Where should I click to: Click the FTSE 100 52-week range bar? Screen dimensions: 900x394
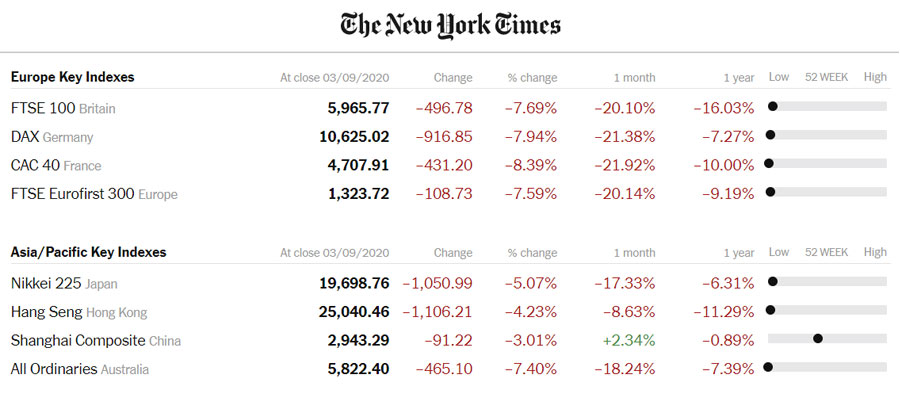pos(827,106)
